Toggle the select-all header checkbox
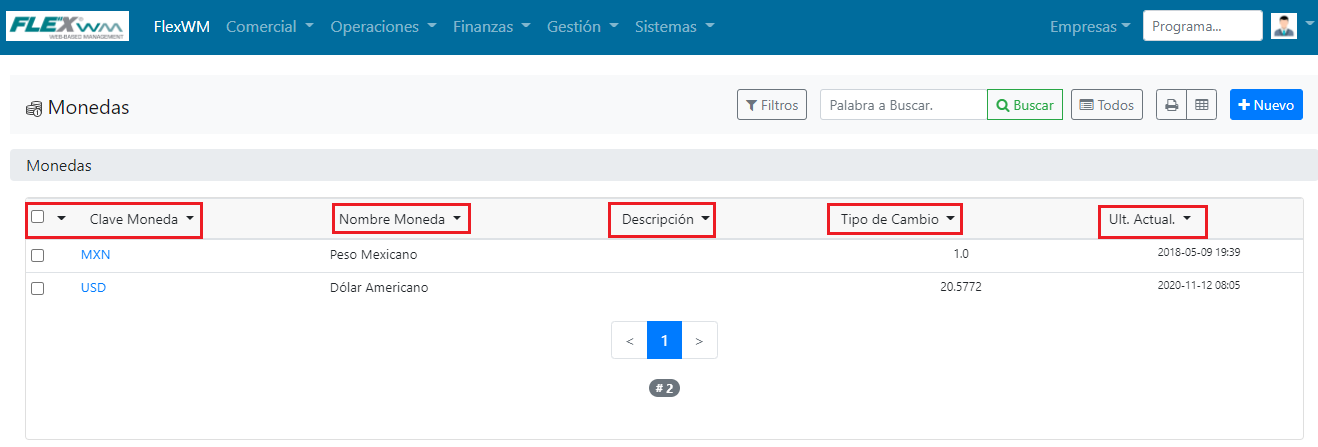The height and width of the screenshot is (447, 1318). pyautogui.click(x=38, y=217)
